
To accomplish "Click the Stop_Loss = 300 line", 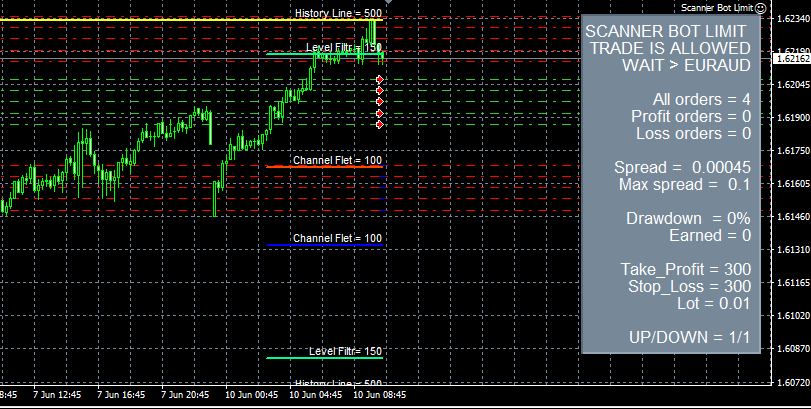I will 685,286.
